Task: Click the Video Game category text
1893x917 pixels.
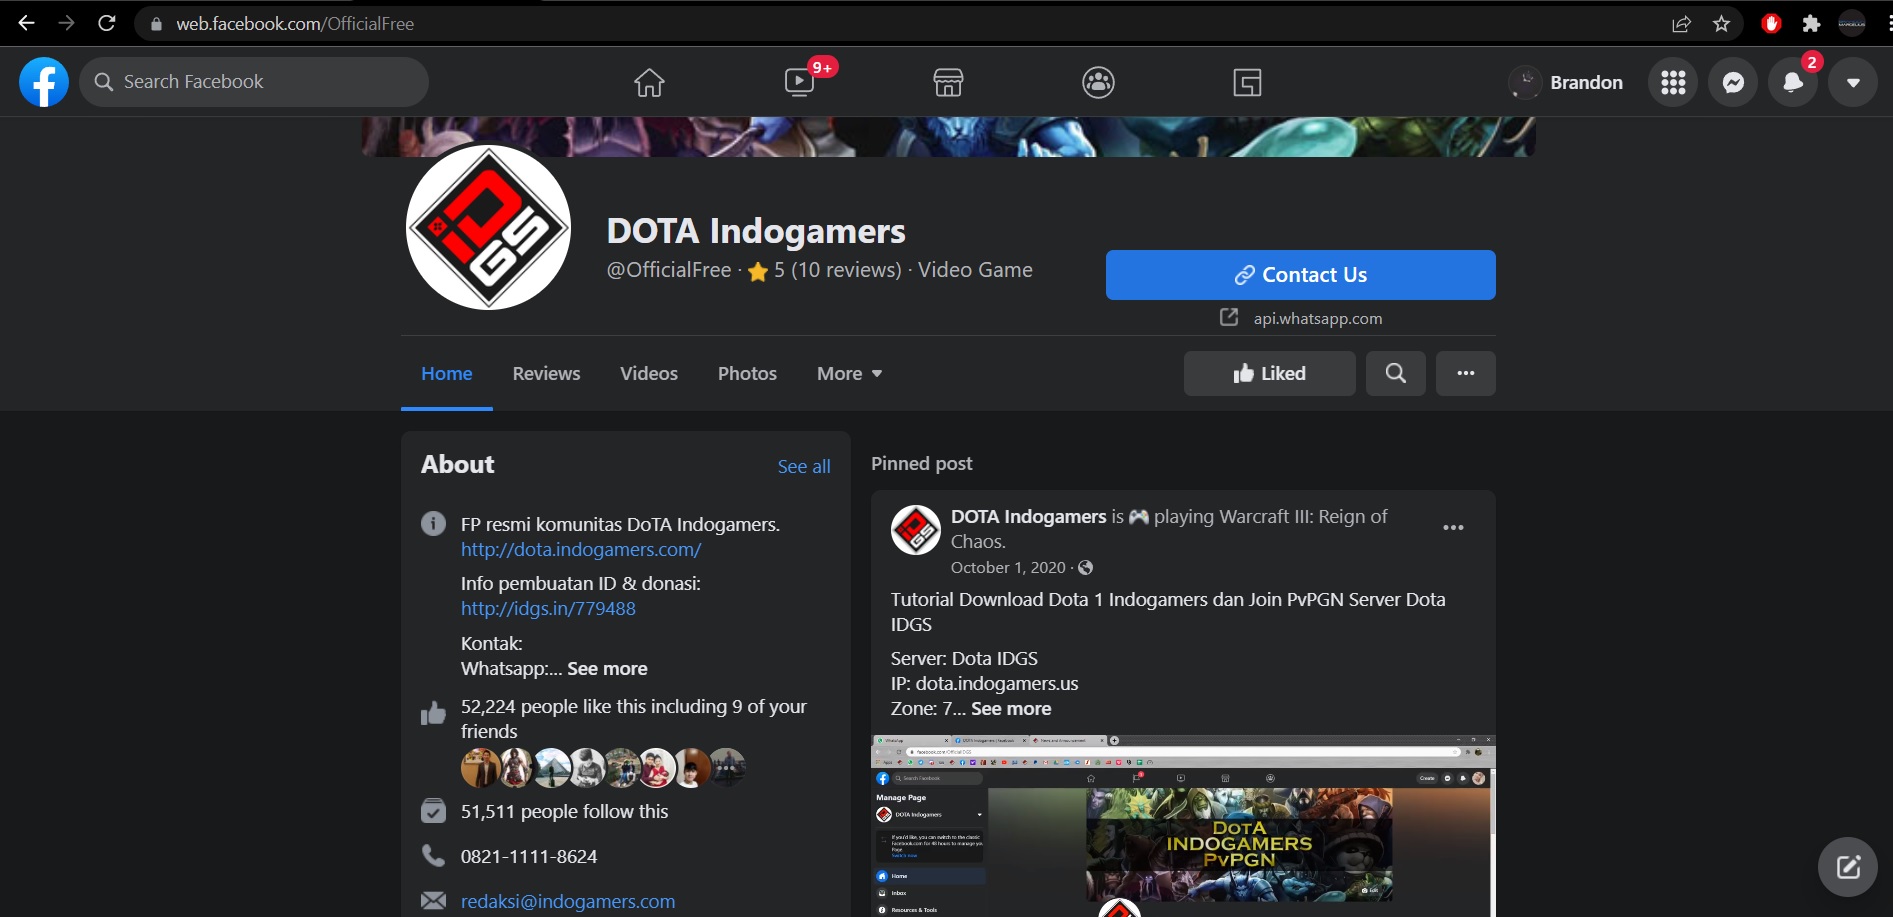Action: [x=975, y=270]
